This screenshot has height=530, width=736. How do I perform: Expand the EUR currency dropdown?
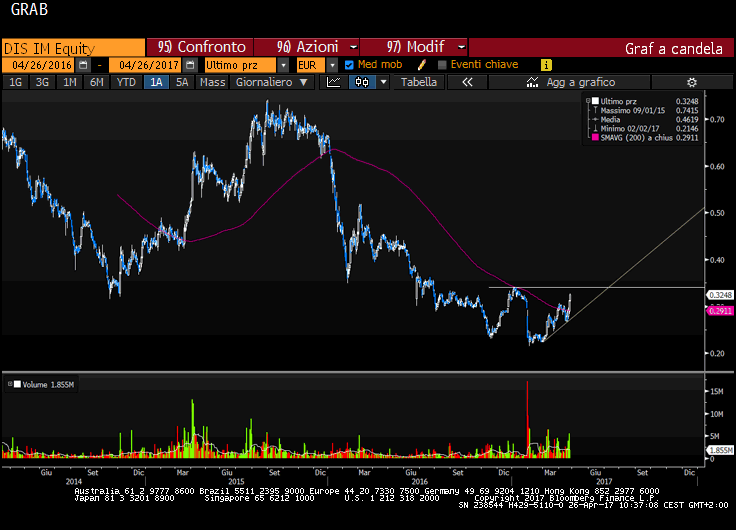[x=331, y=64]
